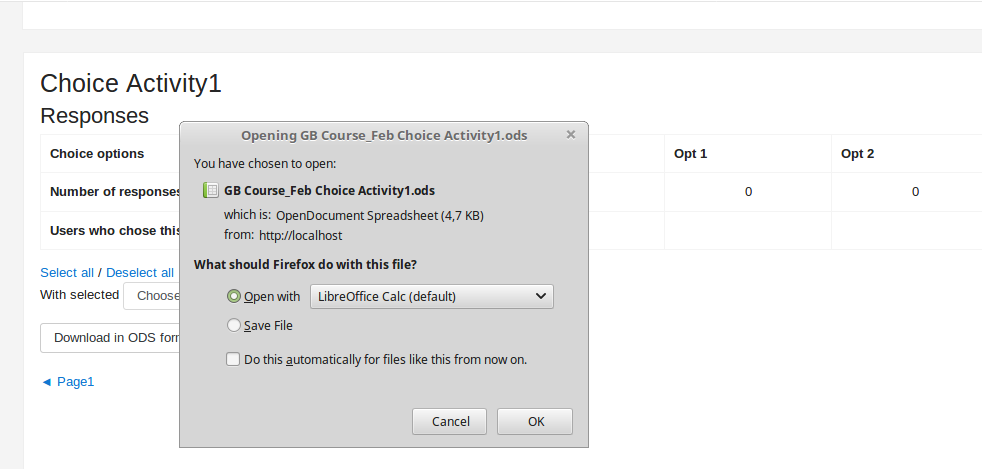
Task: Open the With selected Choose dropdown
Action: pyautogui.click(x=152, y=296)
